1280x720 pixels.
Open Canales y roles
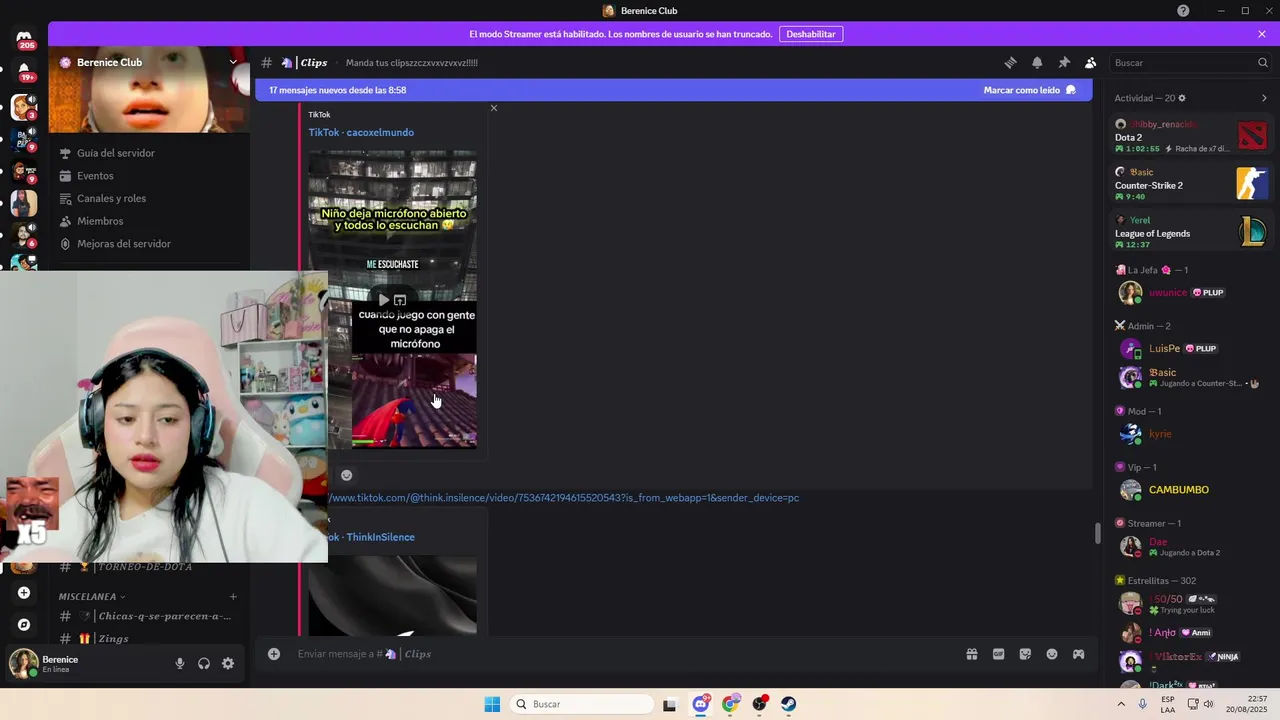click(x=148, y=198)
